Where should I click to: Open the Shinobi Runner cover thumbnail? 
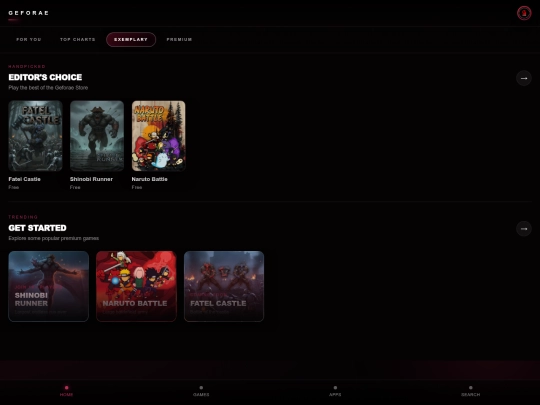(97, 136)
